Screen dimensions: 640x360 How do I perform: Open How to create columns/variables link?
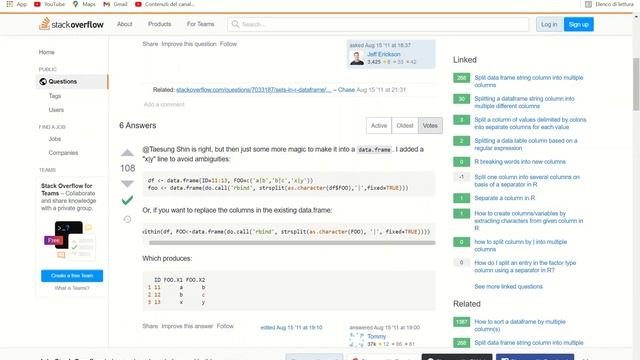[x=529, y=221]
